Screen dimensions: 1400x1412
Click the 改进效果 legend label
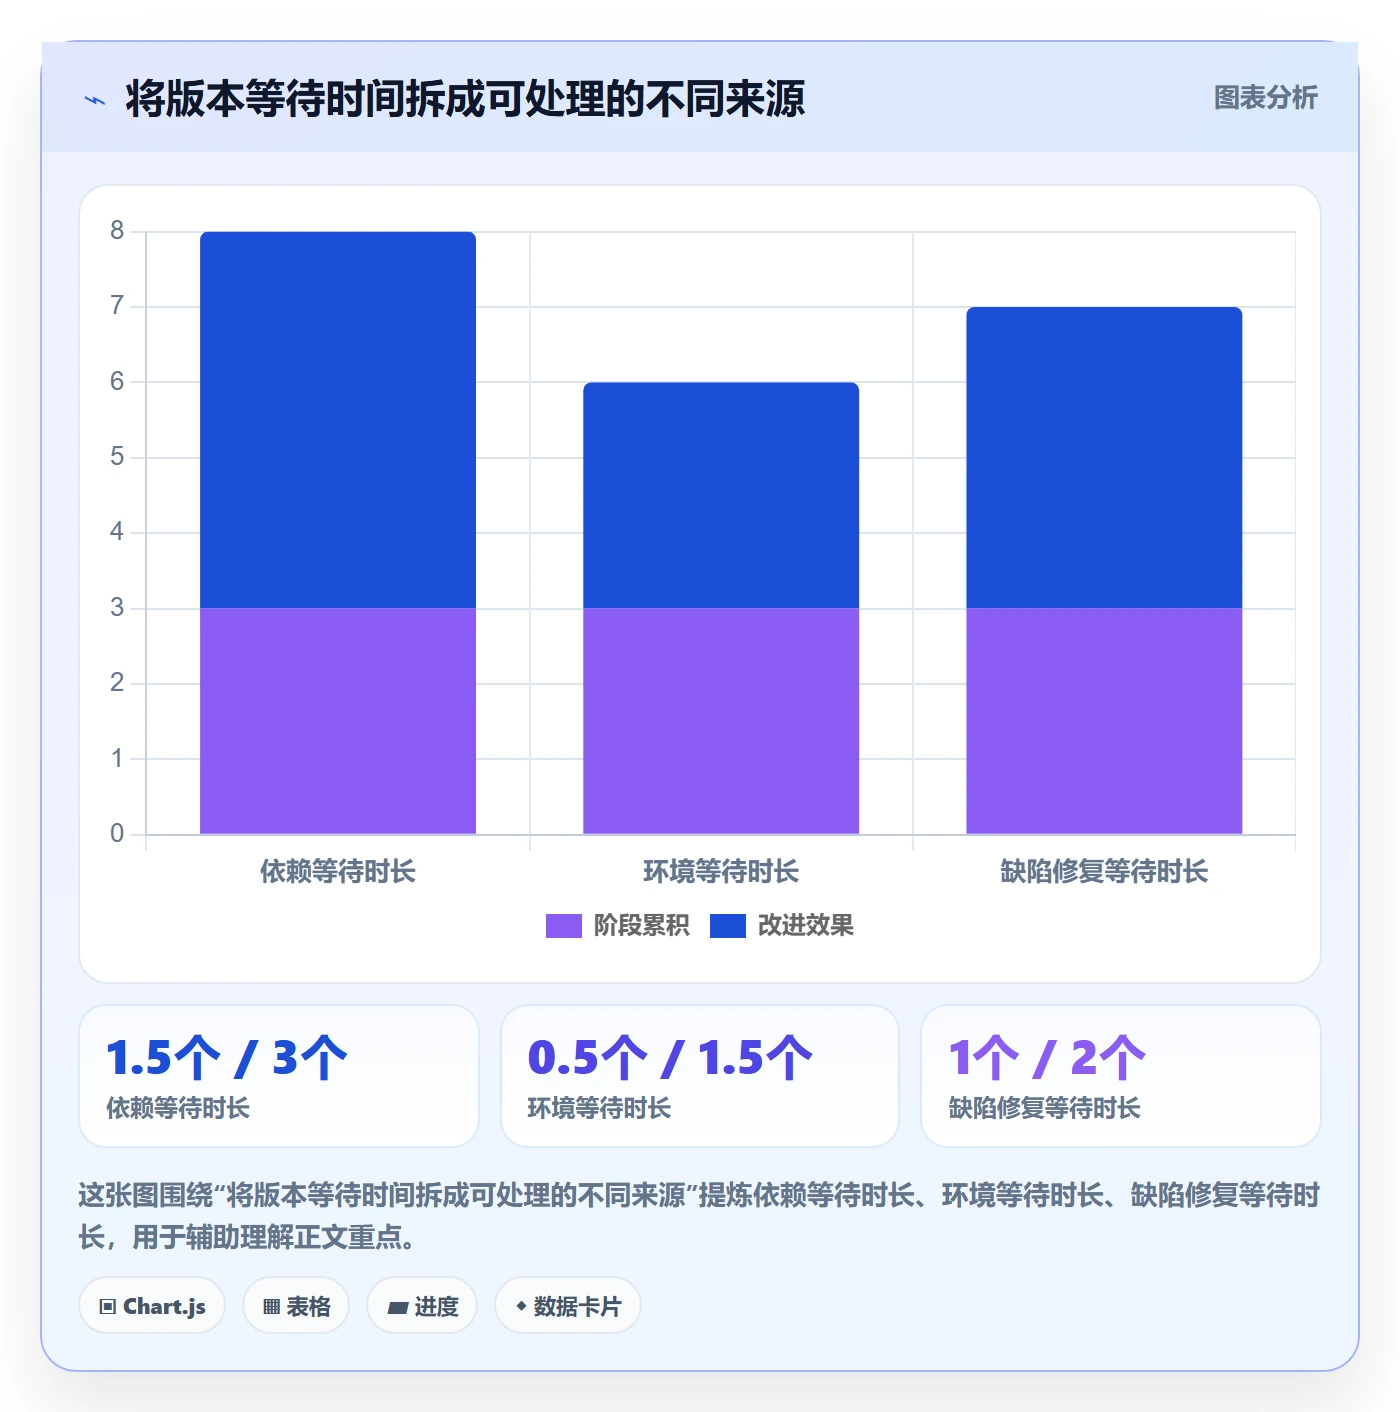point(805,926)
